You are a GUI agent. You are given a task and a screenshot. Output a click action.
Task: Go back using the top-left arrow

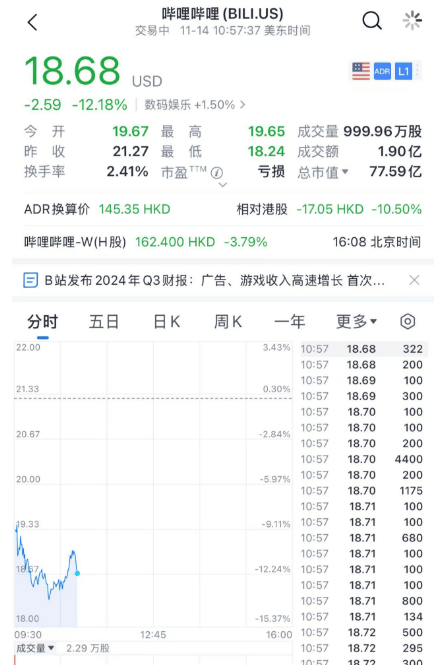pyautogui.click(x=33, y=22)
